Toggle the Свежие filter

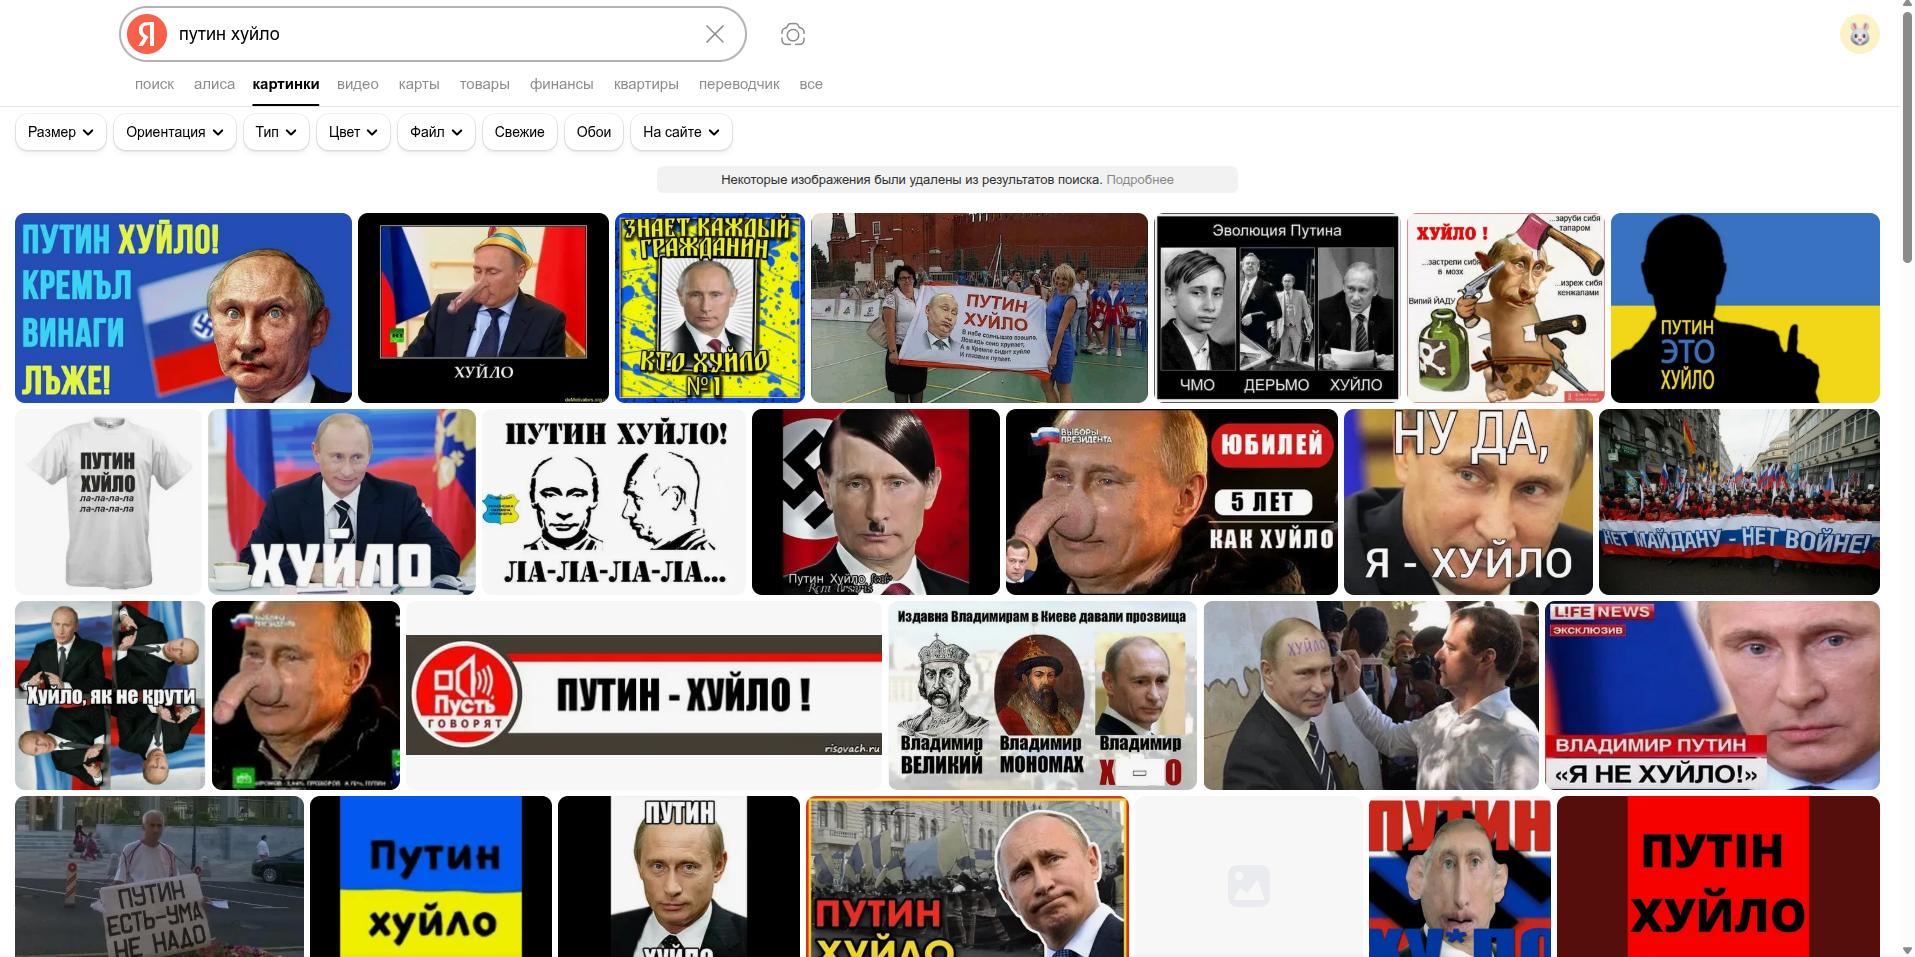tap(520, 132)
